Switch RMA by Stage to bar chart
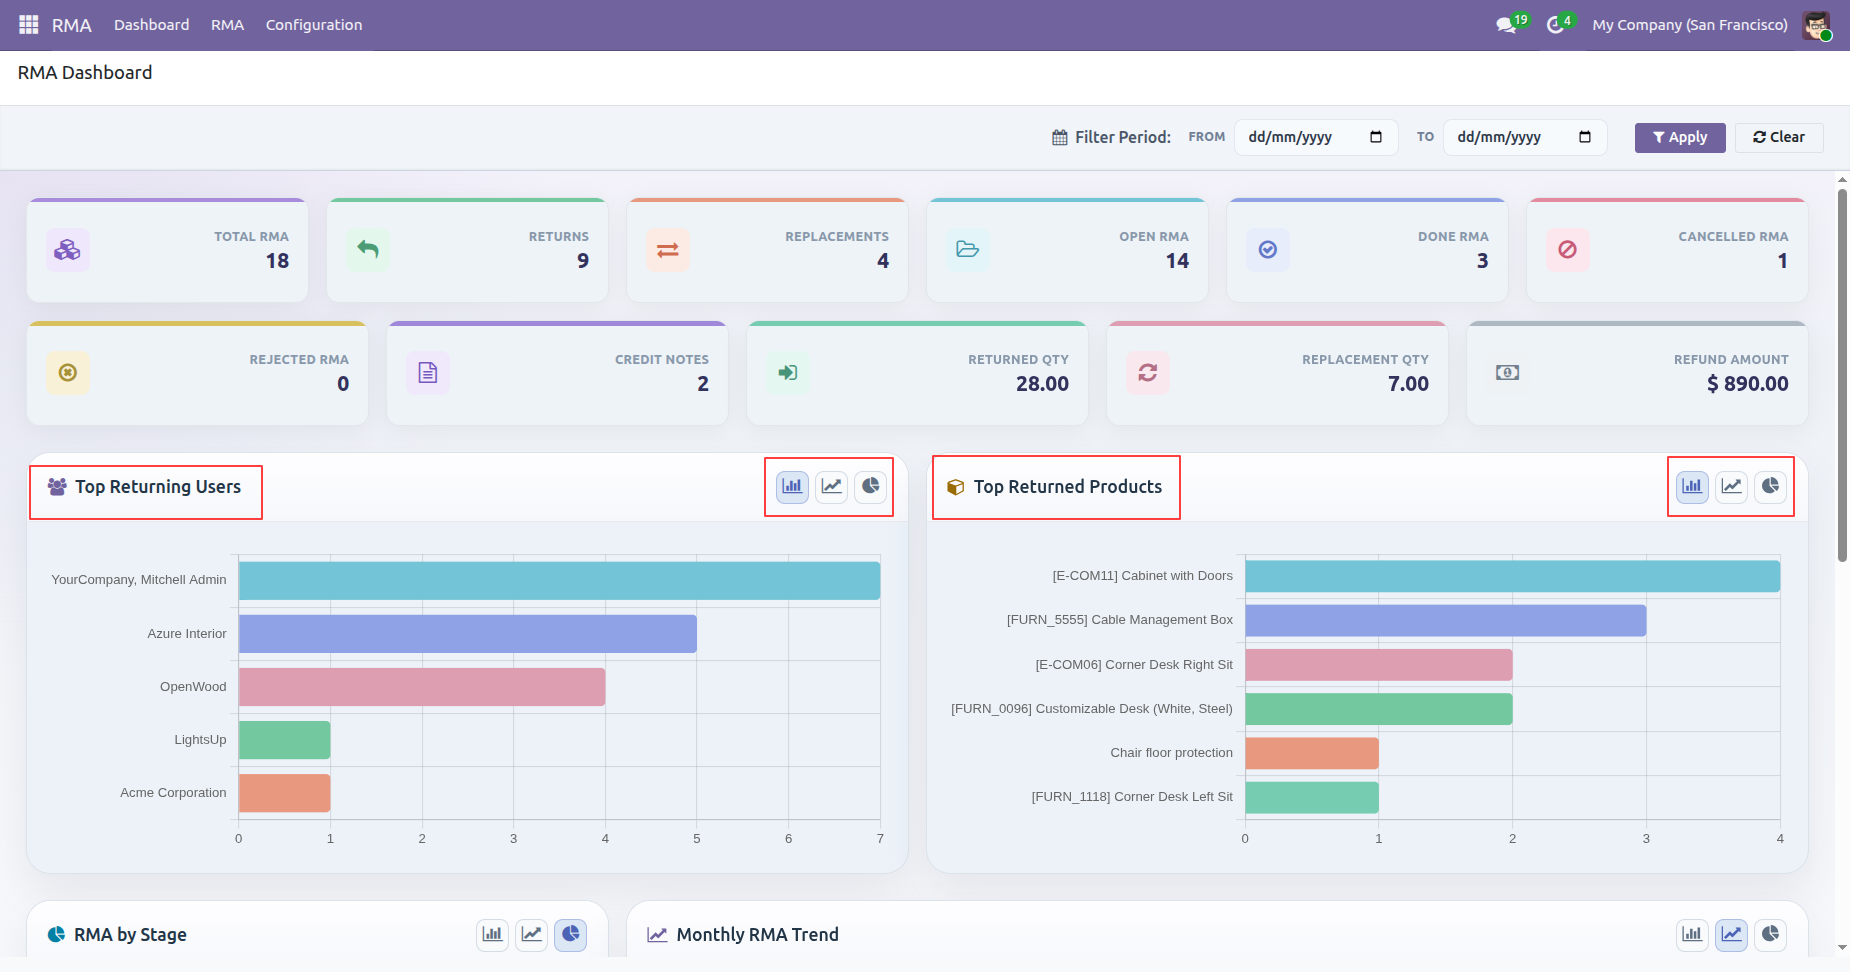This screenshot has width=1850, height=972. [493, 934]
